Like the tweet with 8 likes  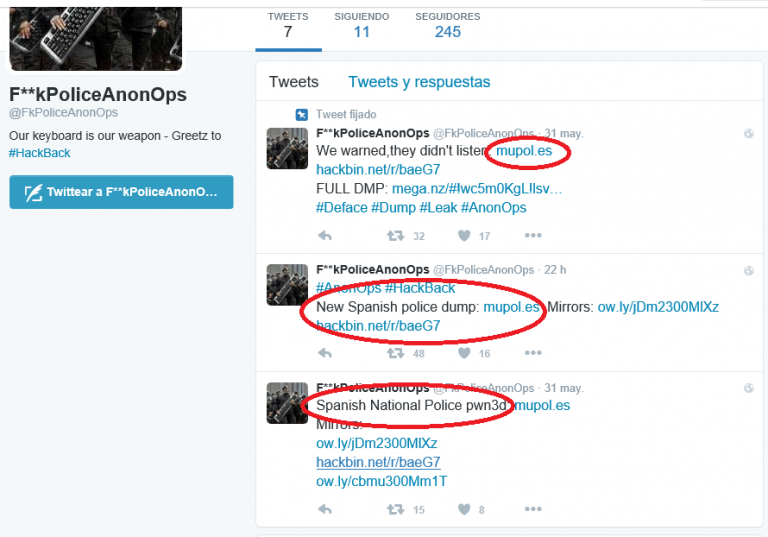click(464, 509)
